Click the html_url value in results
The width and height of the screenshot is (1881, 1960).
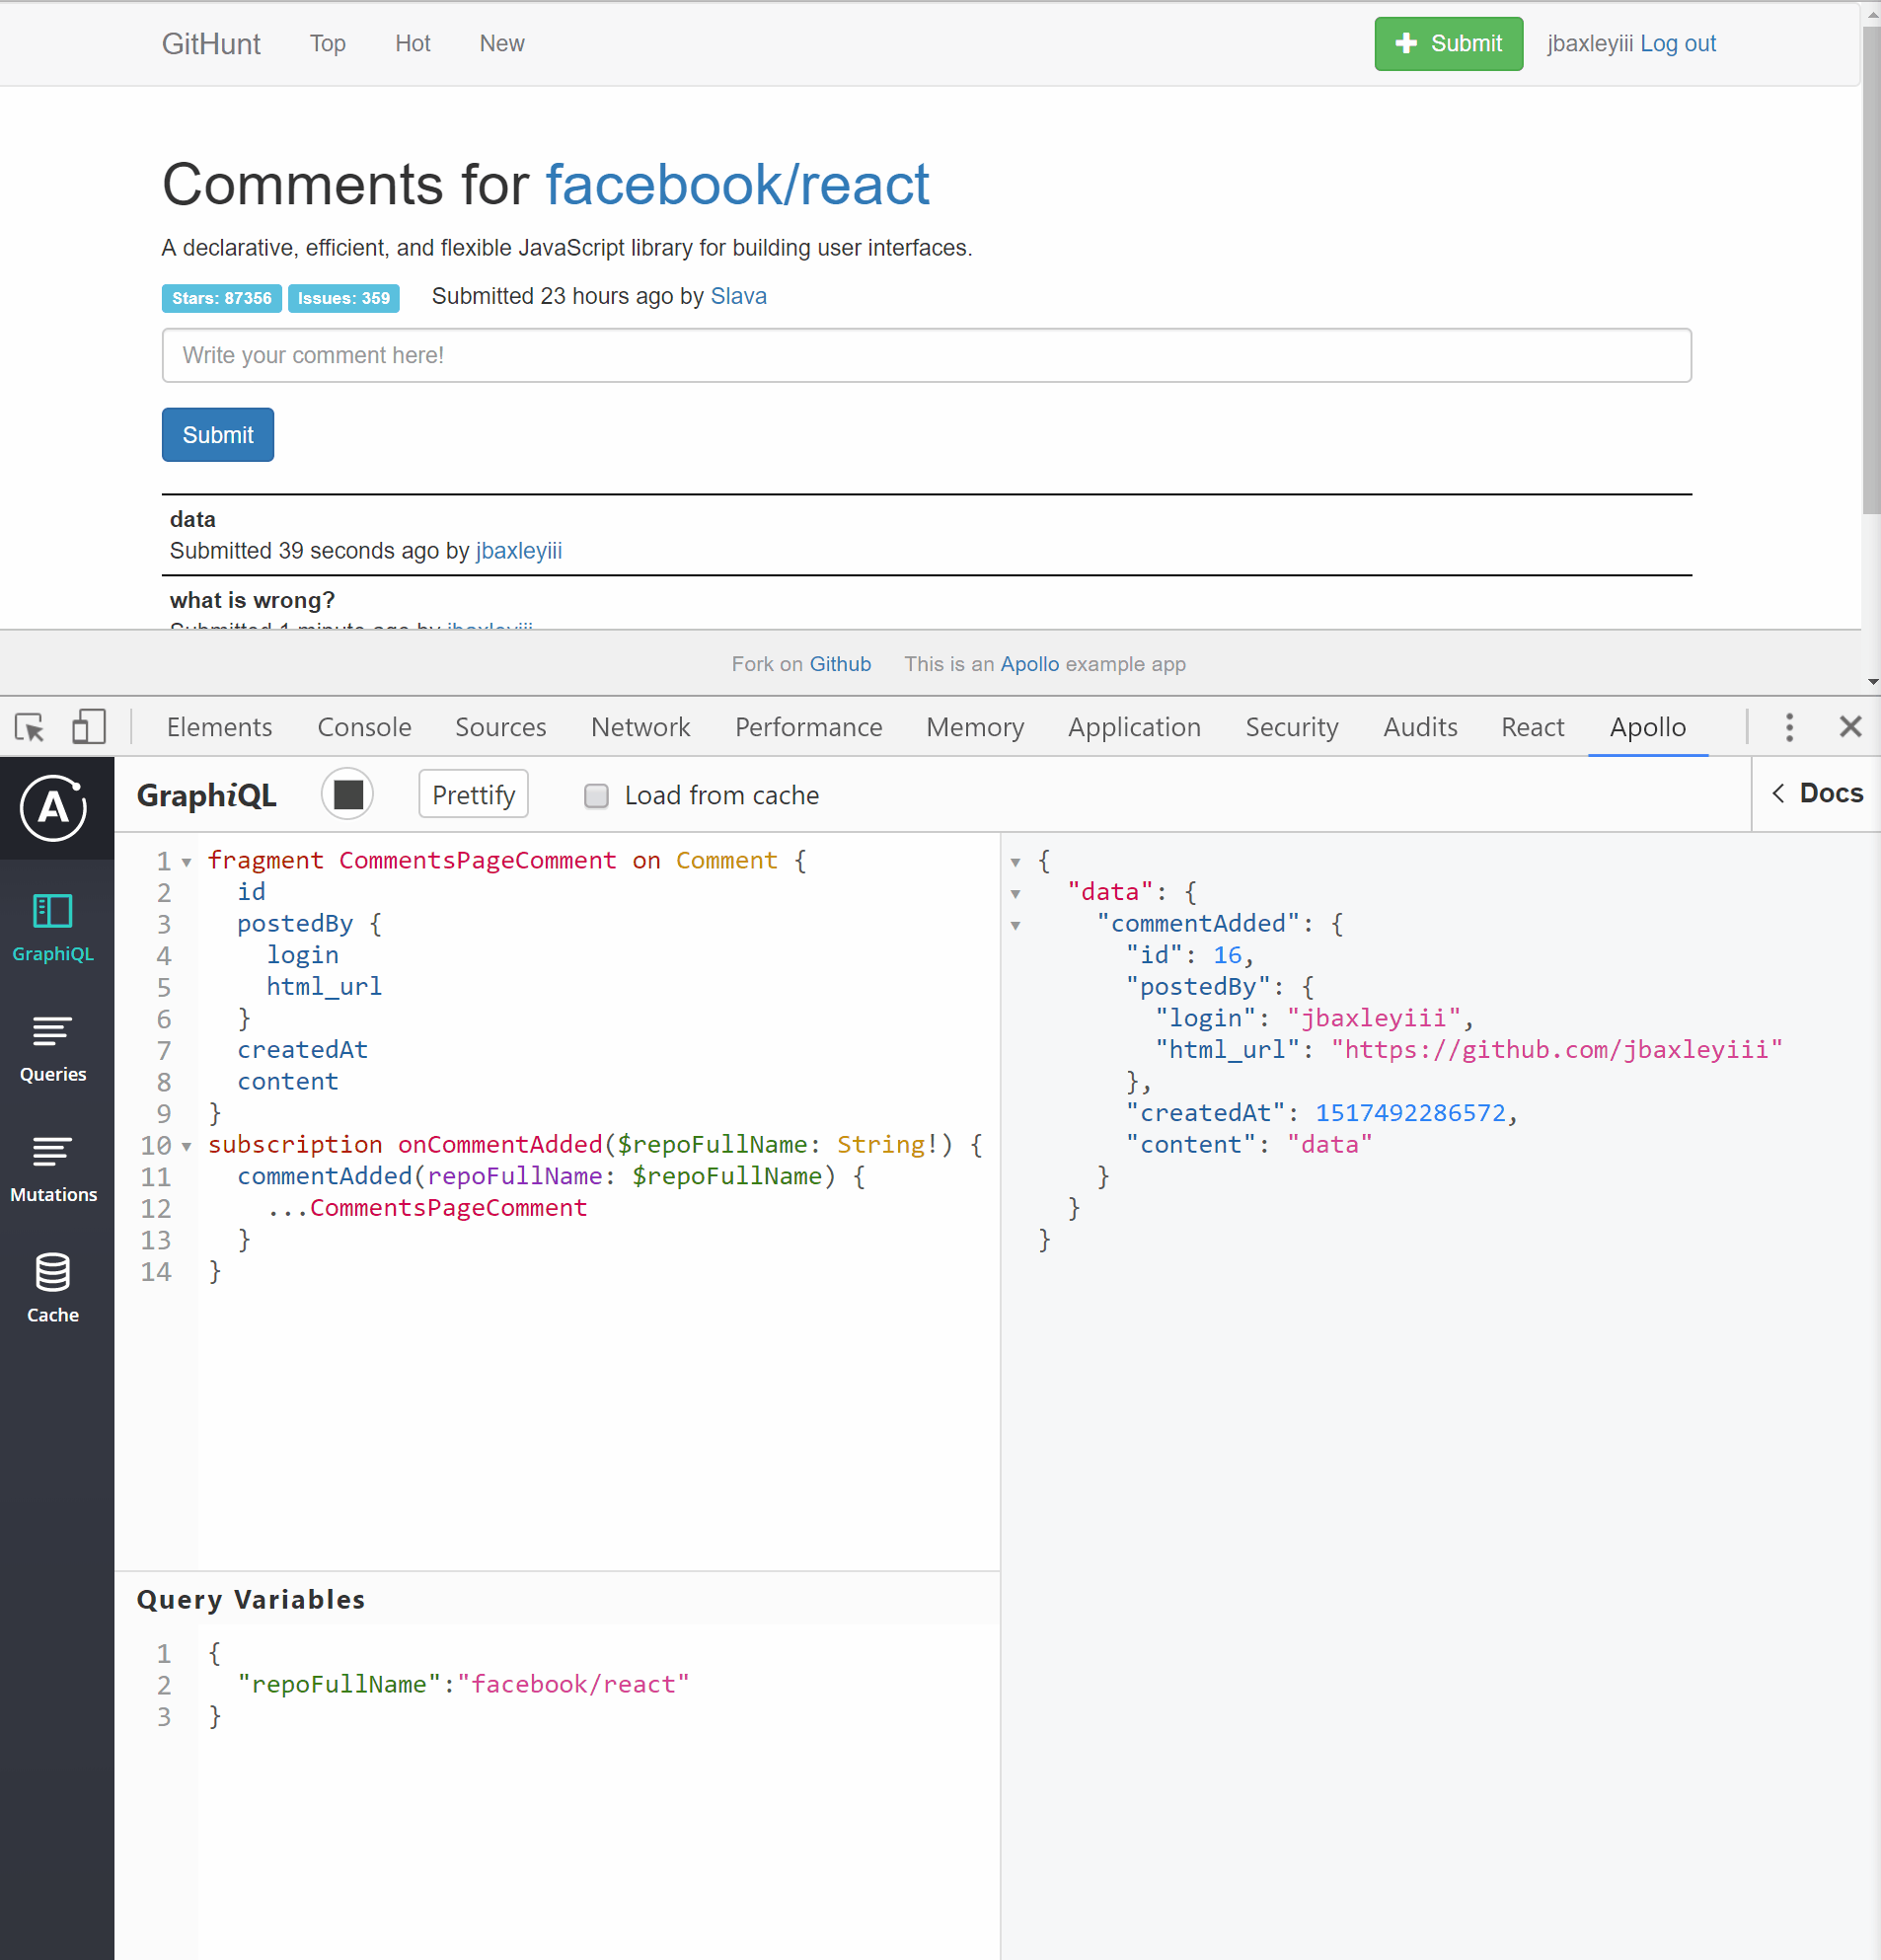(x=1556, y=1050)
